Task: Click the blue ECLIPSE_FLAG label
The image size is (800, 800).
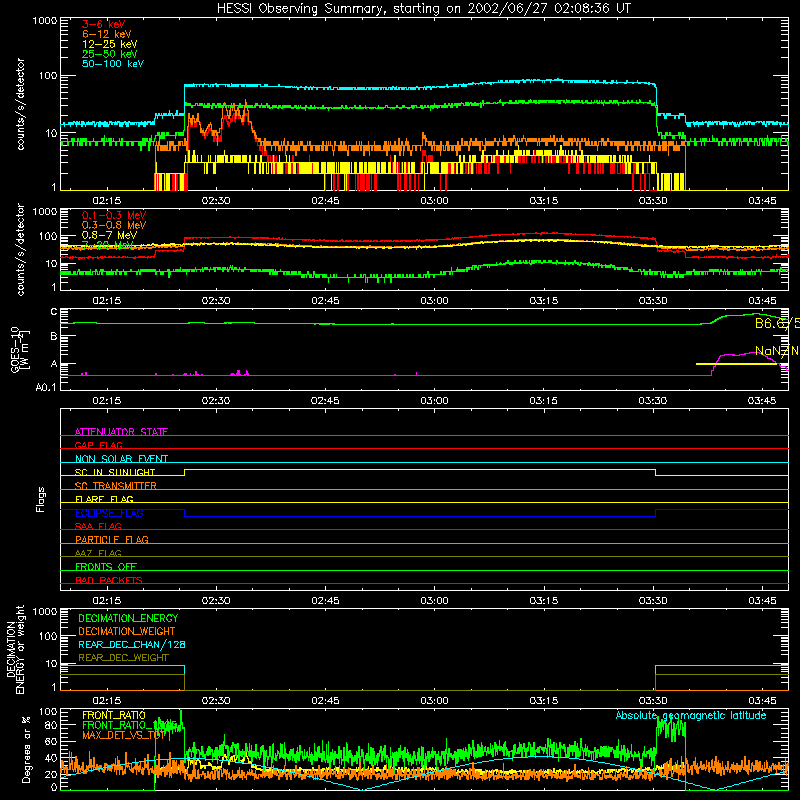Action: coord(109,513)
